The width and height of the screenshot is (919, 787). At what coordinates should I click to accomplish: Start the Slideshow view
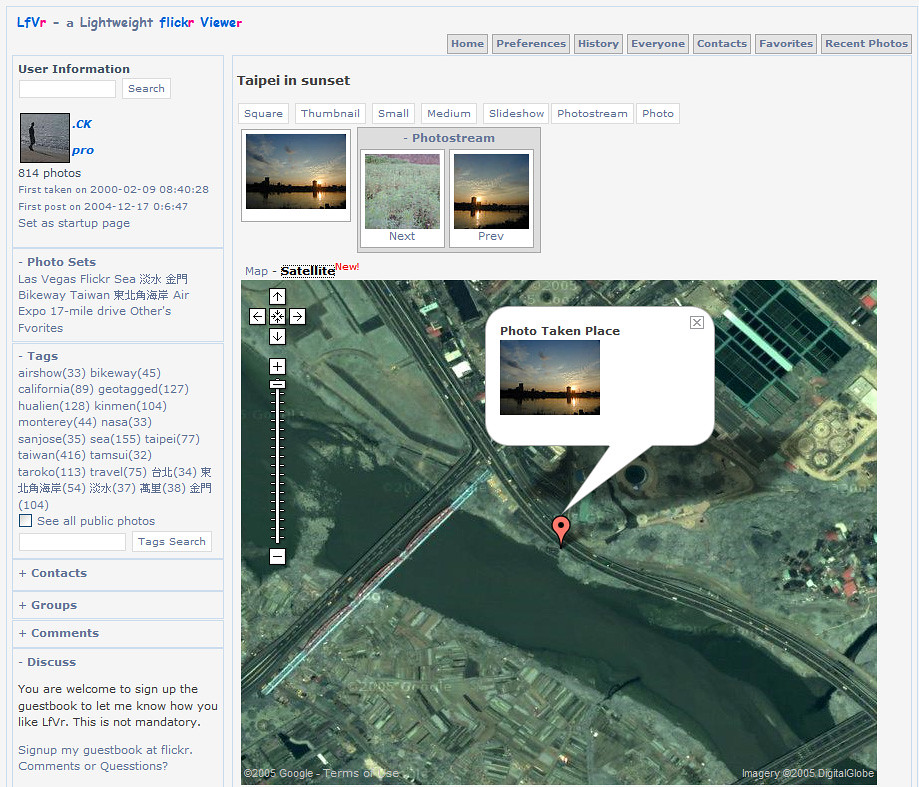pyautogui.click(x=516, y=113)
